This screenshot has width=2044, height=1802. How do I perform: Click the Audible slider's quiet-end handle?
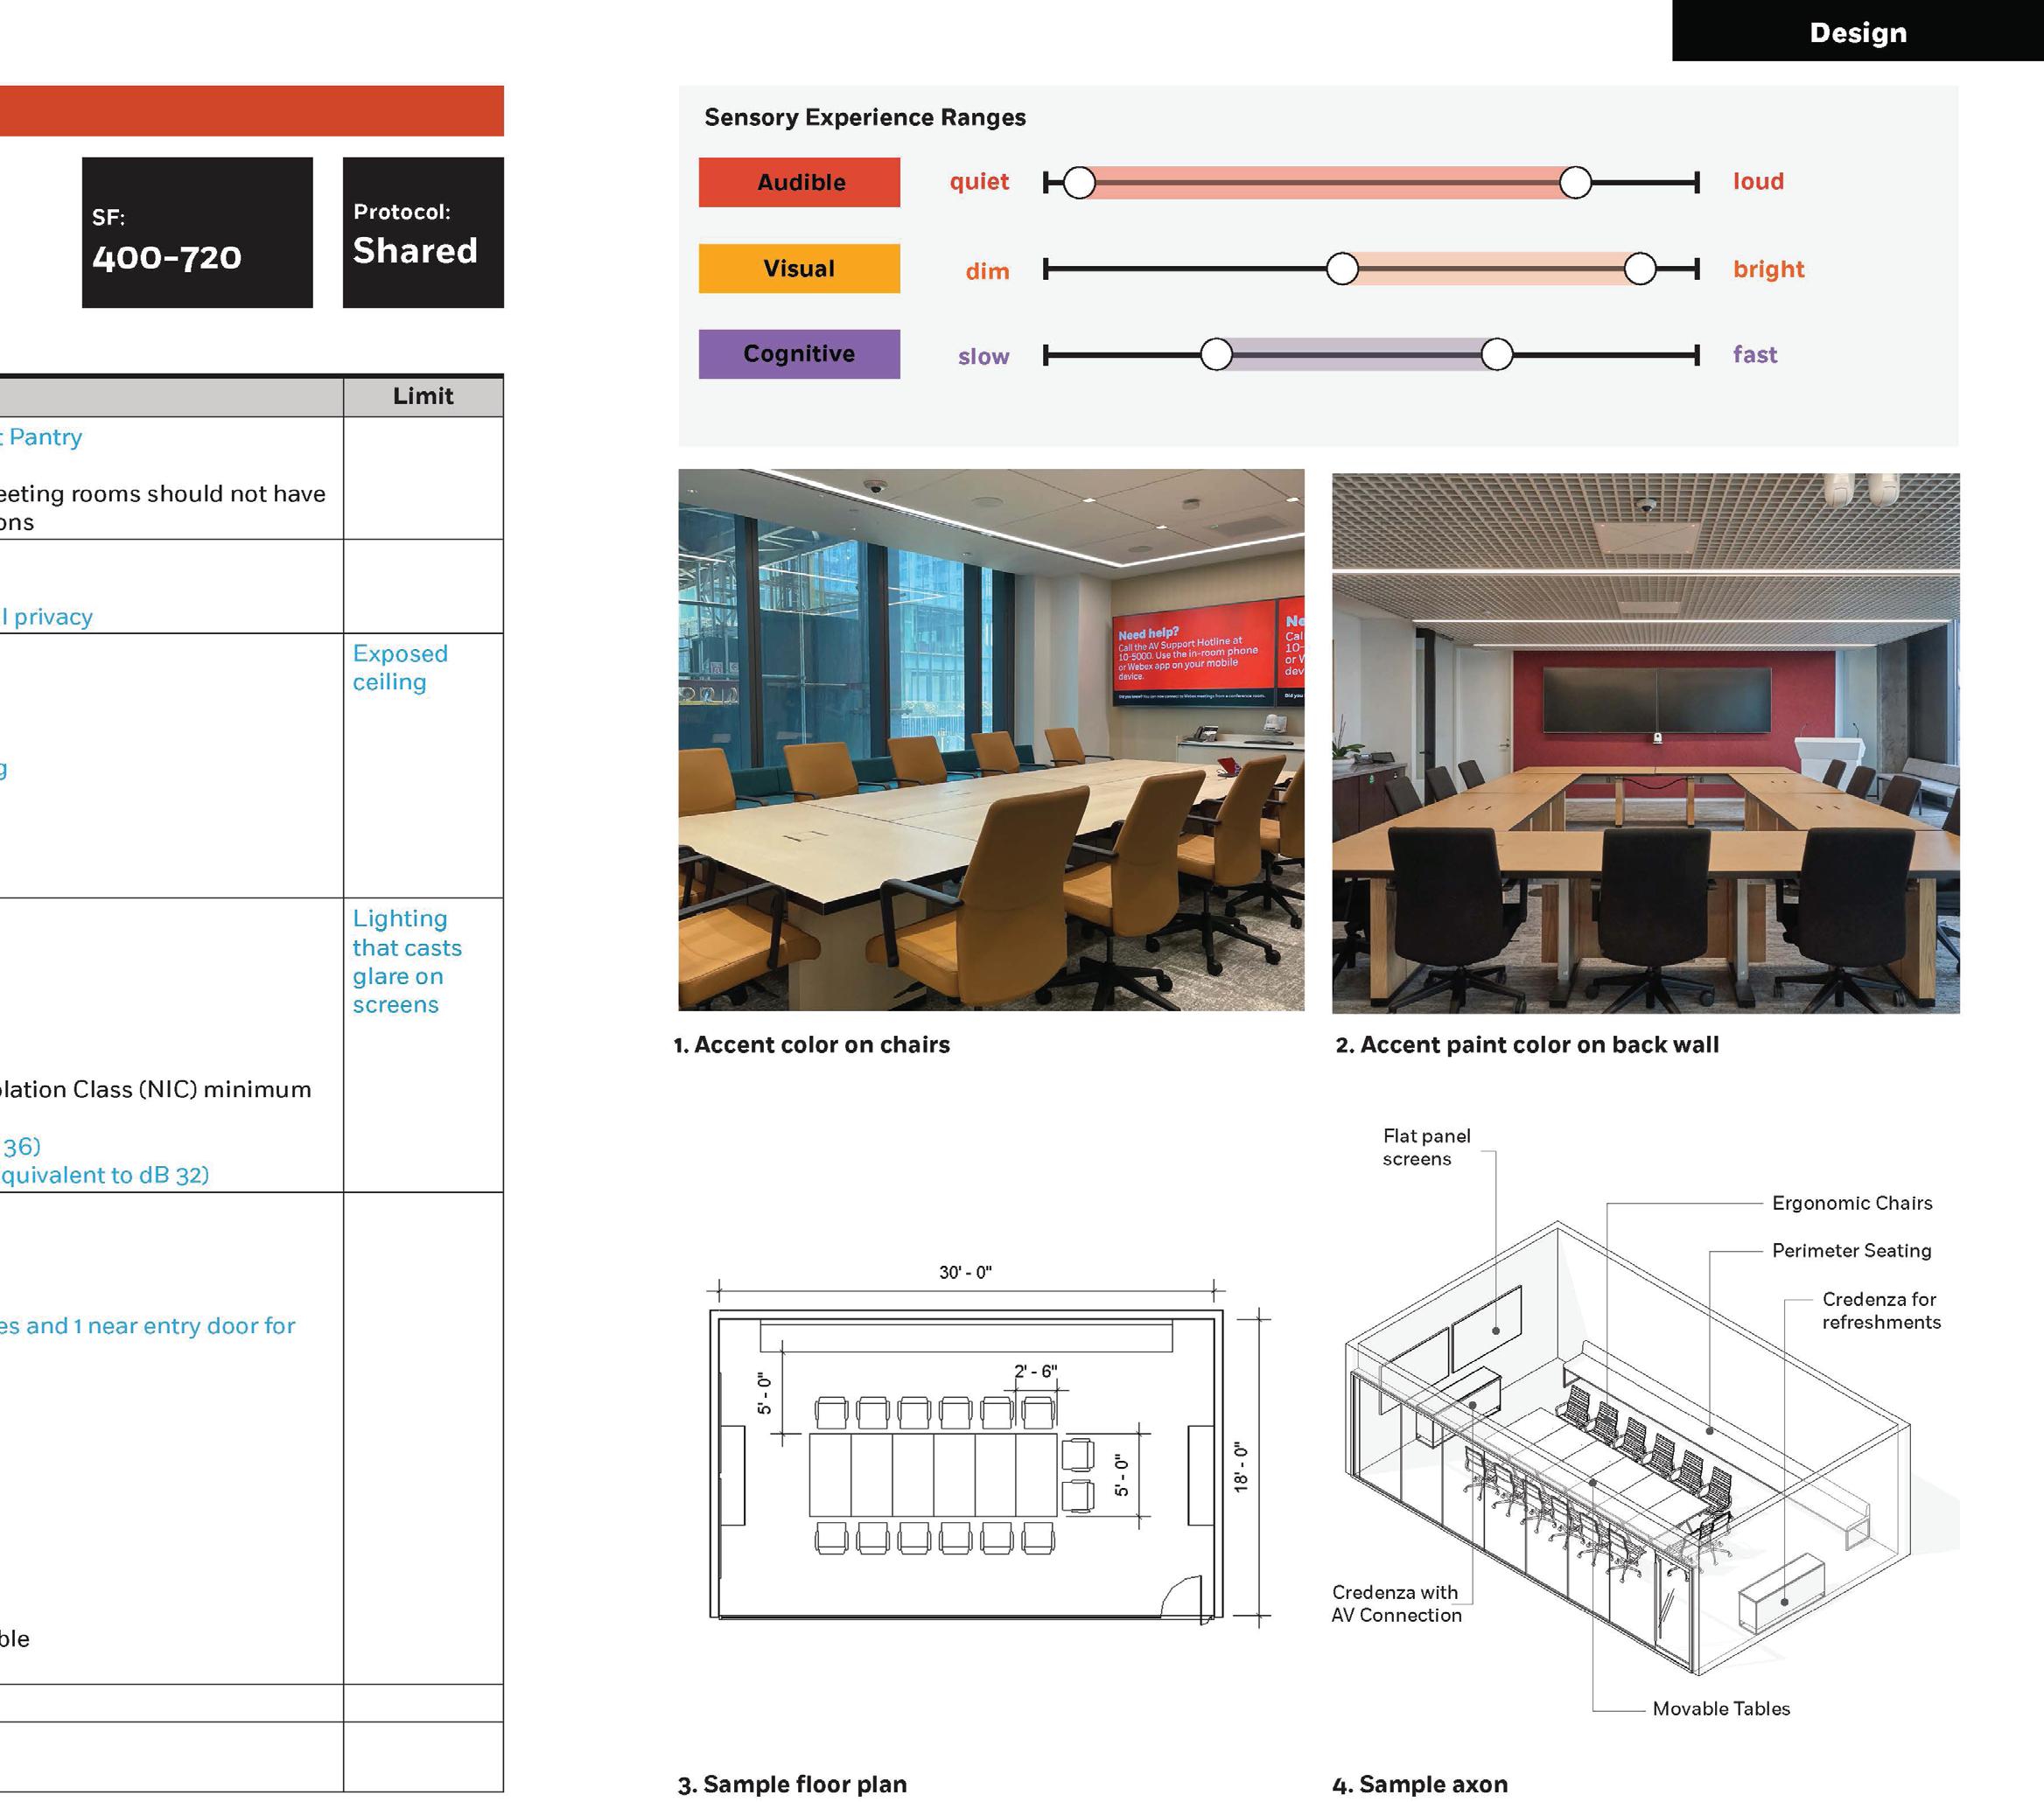pos(1079,182)
